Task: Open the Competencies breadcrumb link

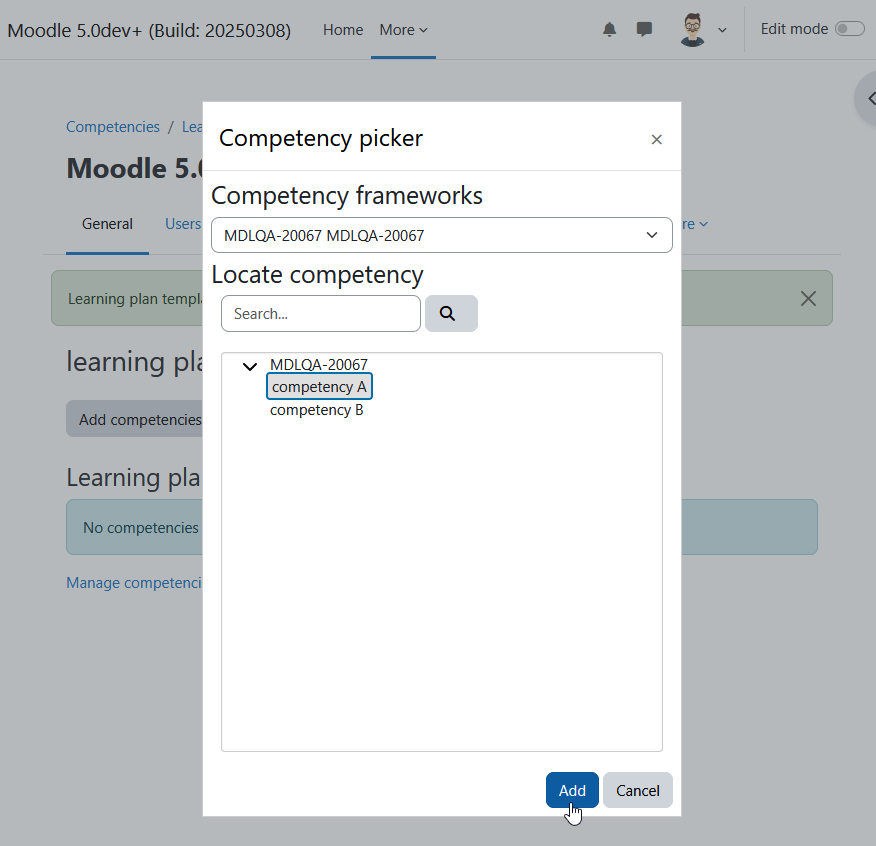Action: click(x=113, y=127)
